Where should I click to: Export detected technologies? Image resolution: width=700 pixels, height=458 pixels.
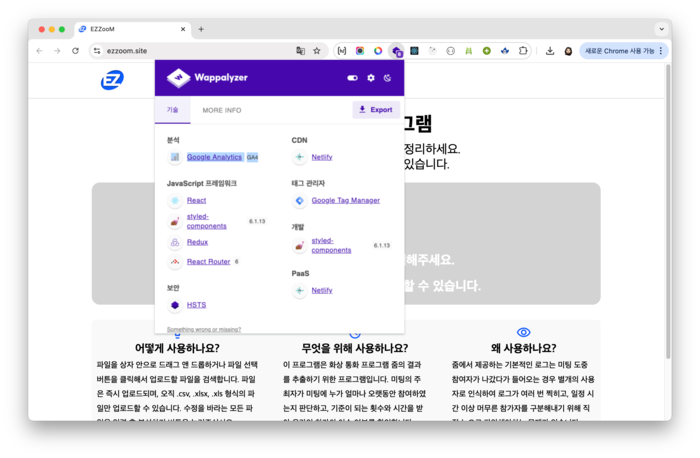pos(376,109)
